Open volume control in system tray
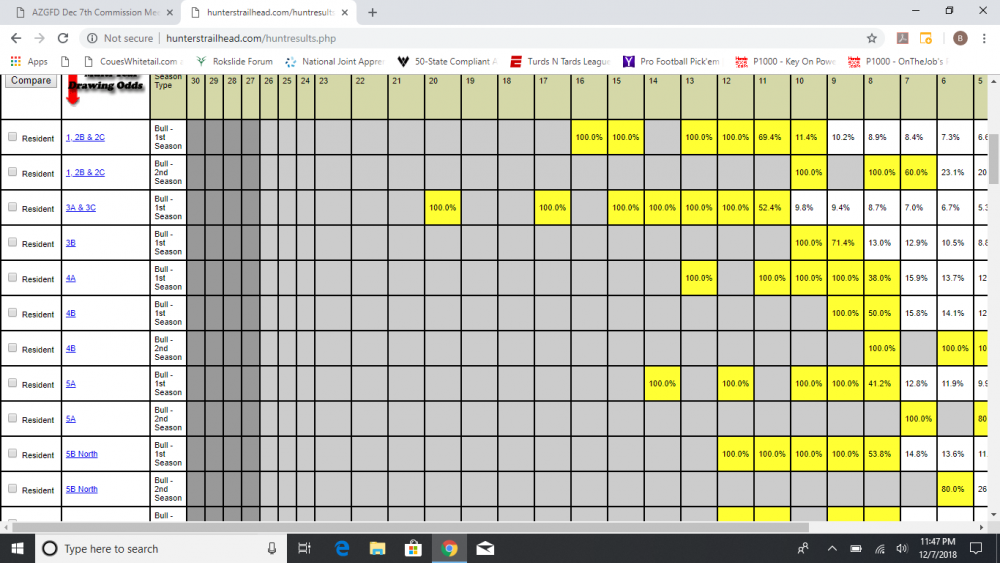Viewport: 1000px width, 563px height. coord(902,548)
